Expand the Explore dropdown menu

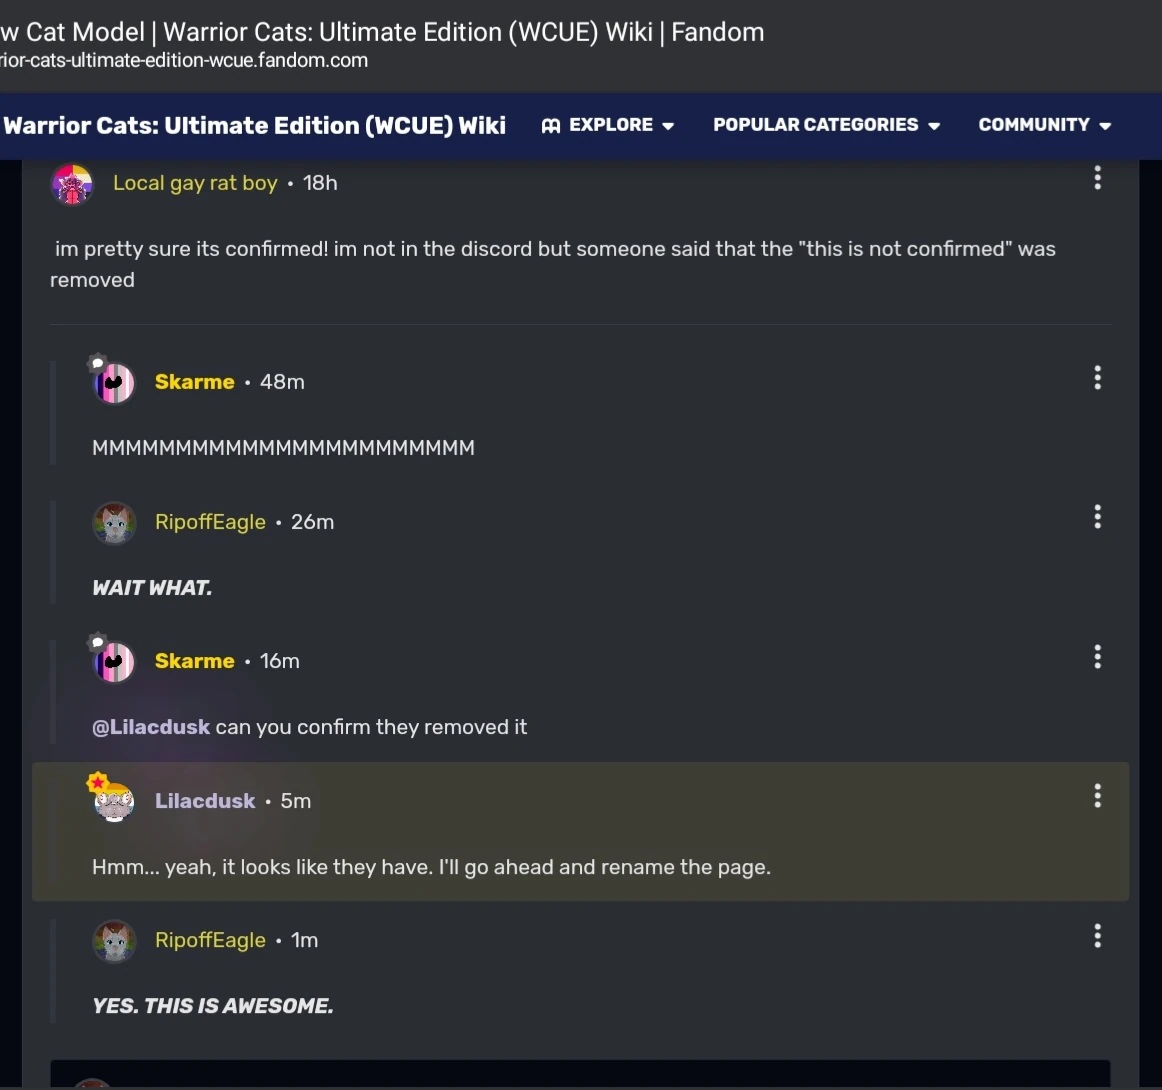point(609,125)
